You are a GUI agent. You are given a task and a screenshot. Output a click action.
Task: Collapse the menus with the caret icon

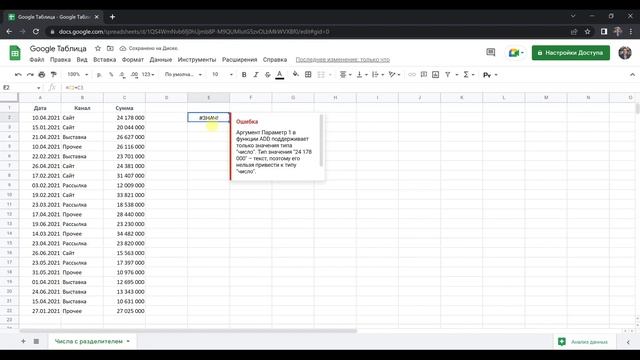[632, 75]
